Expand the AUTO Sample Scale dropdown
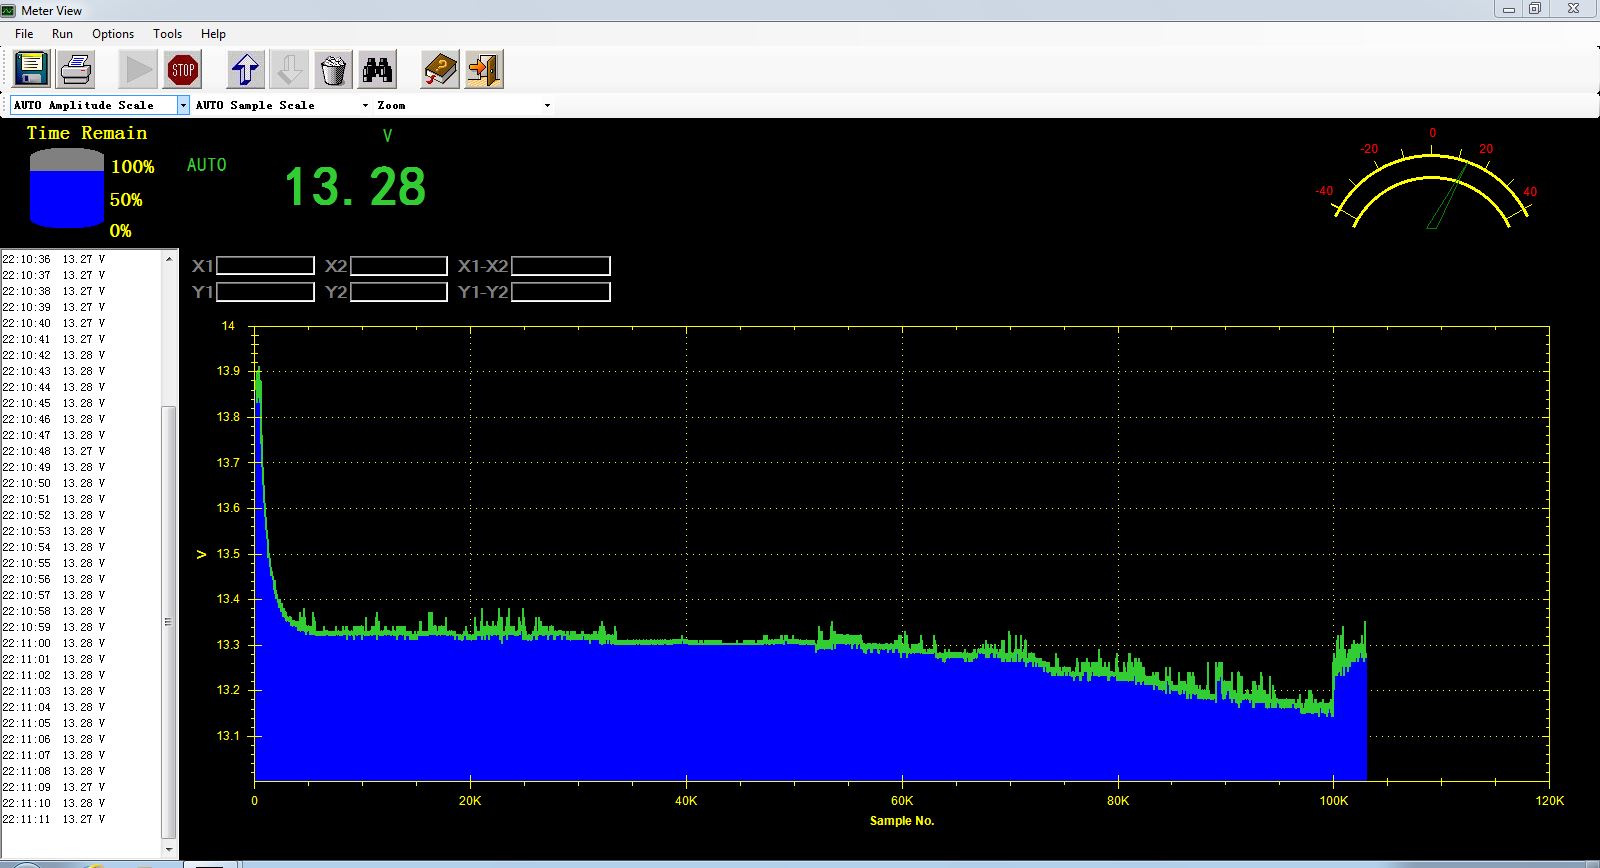The image size is (1600, 868). pyautogui.click(x=365, y=105)
